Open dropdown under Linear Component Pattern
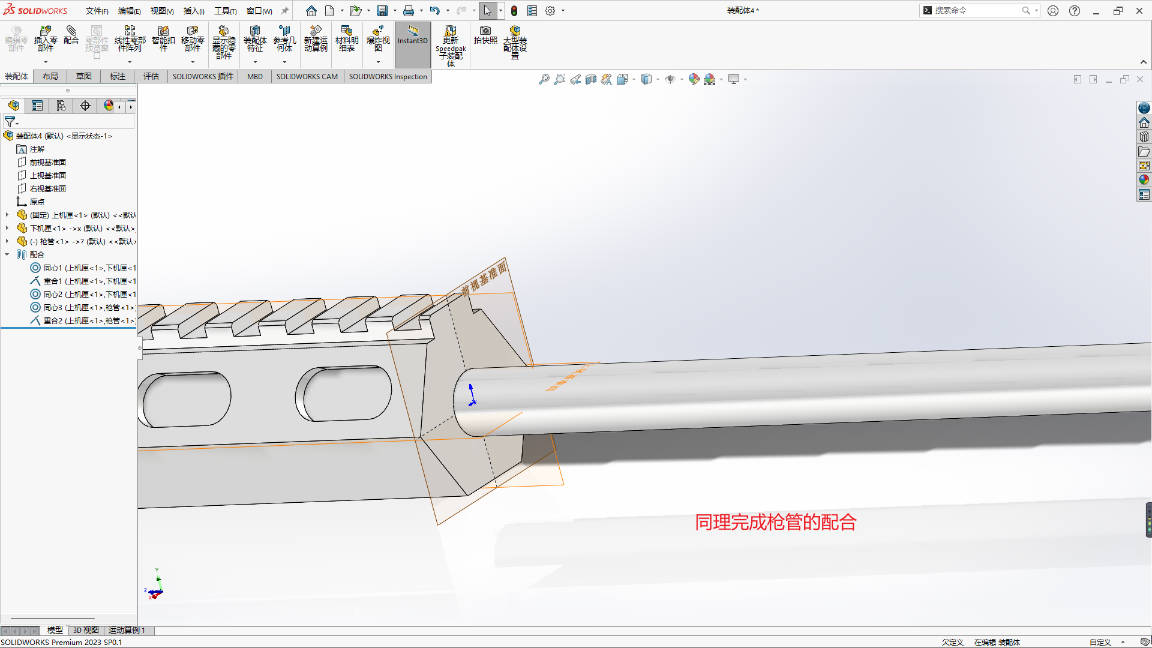This screenshot has height=648, width=1152. (x=129, y=62)
